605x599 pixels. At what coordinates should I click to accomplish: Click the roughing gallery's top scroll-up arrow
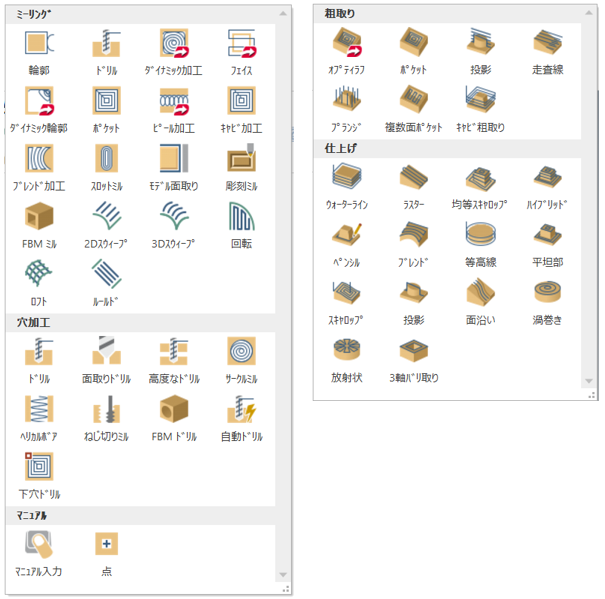point(590,13)
